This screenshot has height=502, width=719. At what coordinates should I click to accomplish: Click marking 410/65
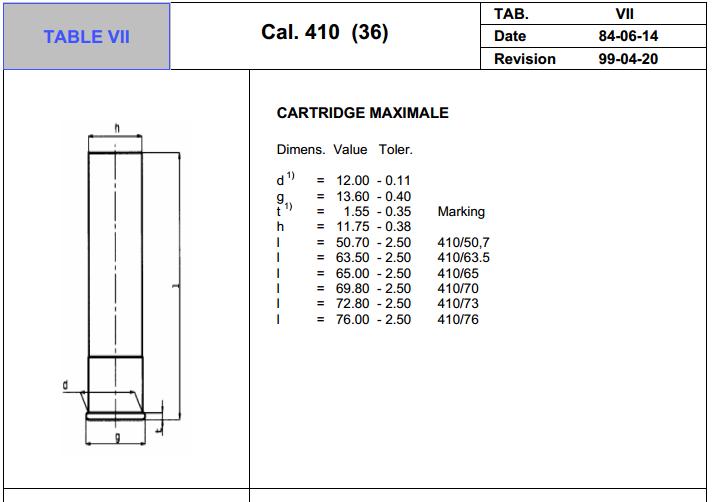458,273
